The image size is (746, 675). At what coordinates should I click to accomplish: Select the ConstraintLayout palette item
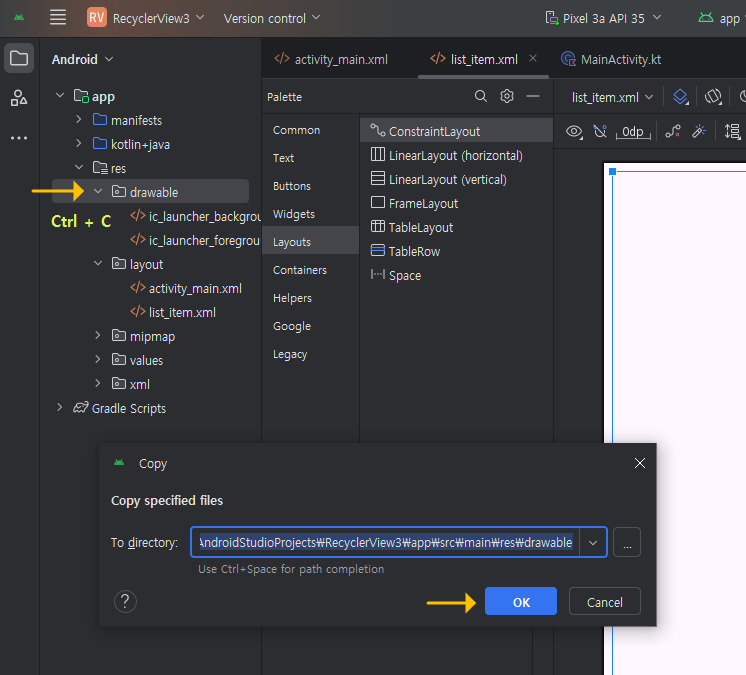click(456, 131)
